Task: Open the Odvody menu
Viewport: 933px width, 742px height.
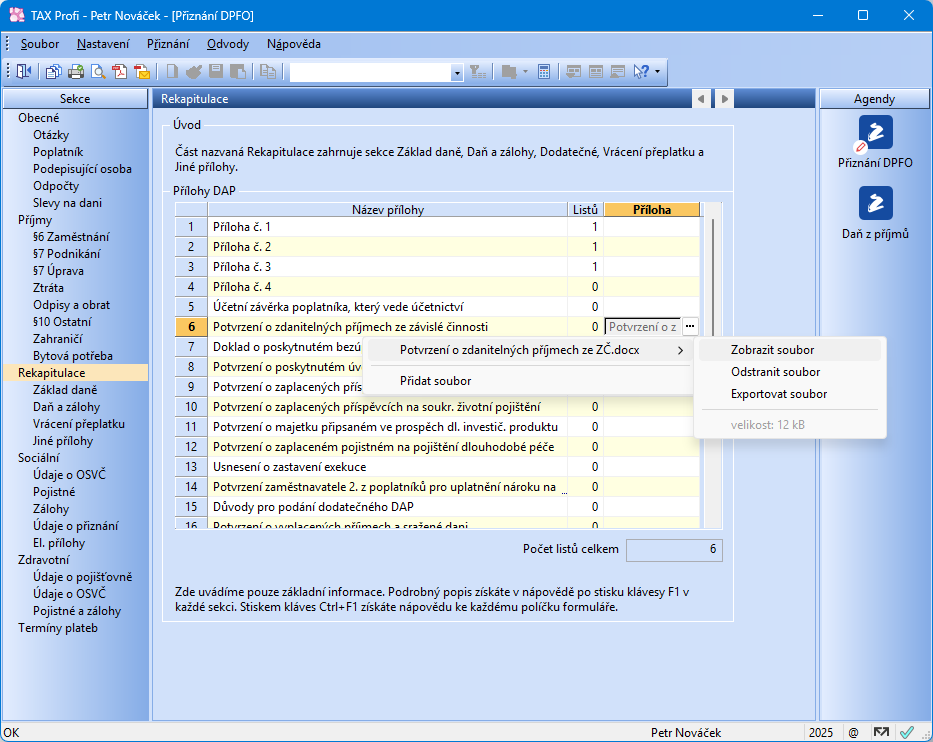Action: pyautogui.click(x=228, y=44)
